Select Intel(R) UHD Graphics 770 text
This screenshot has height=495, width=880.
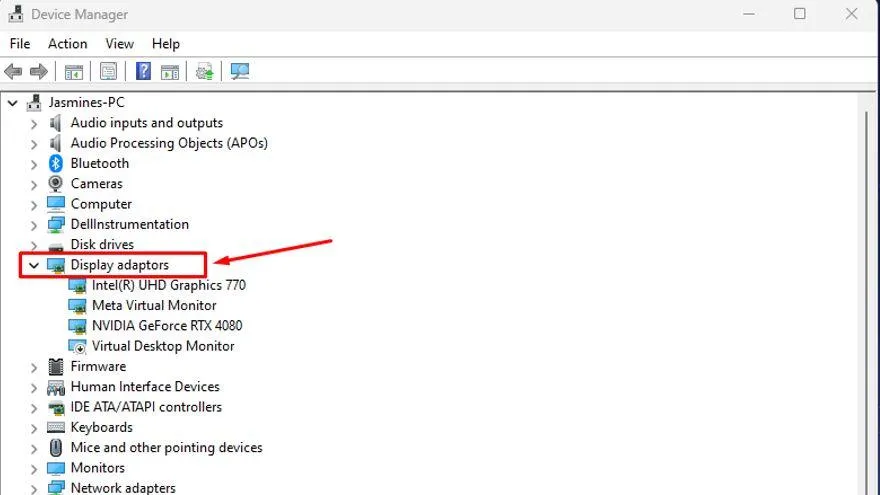[x=169, y=285]
